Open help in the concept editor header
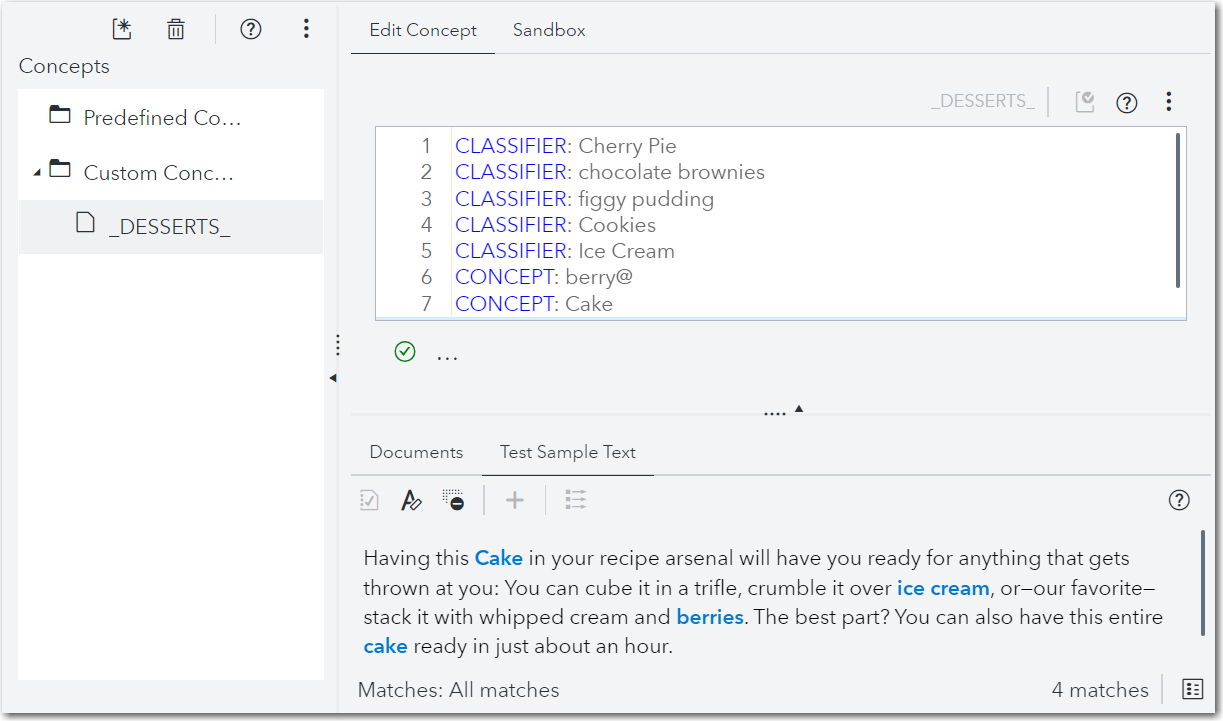Image resolution: width=1223 pixels, height=721 pixels. pyautogui.click(x=1127, y=101)
